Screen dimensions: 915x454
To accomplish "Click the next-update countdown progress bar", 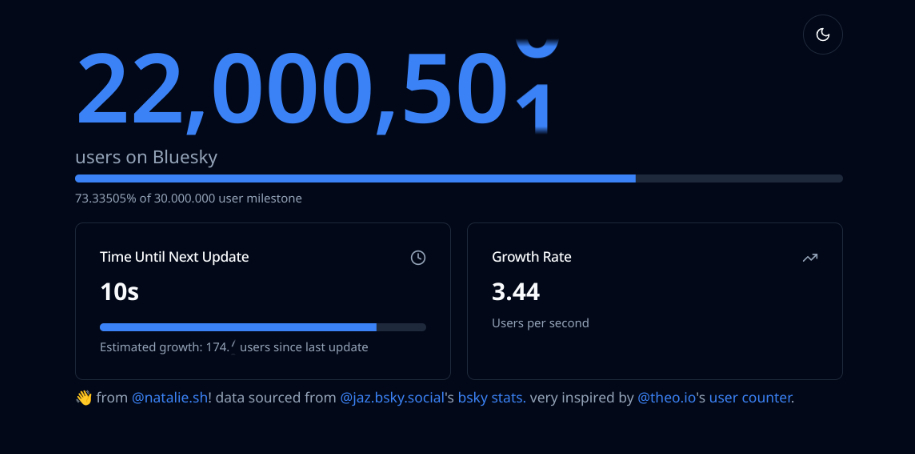I will (263, 326).
